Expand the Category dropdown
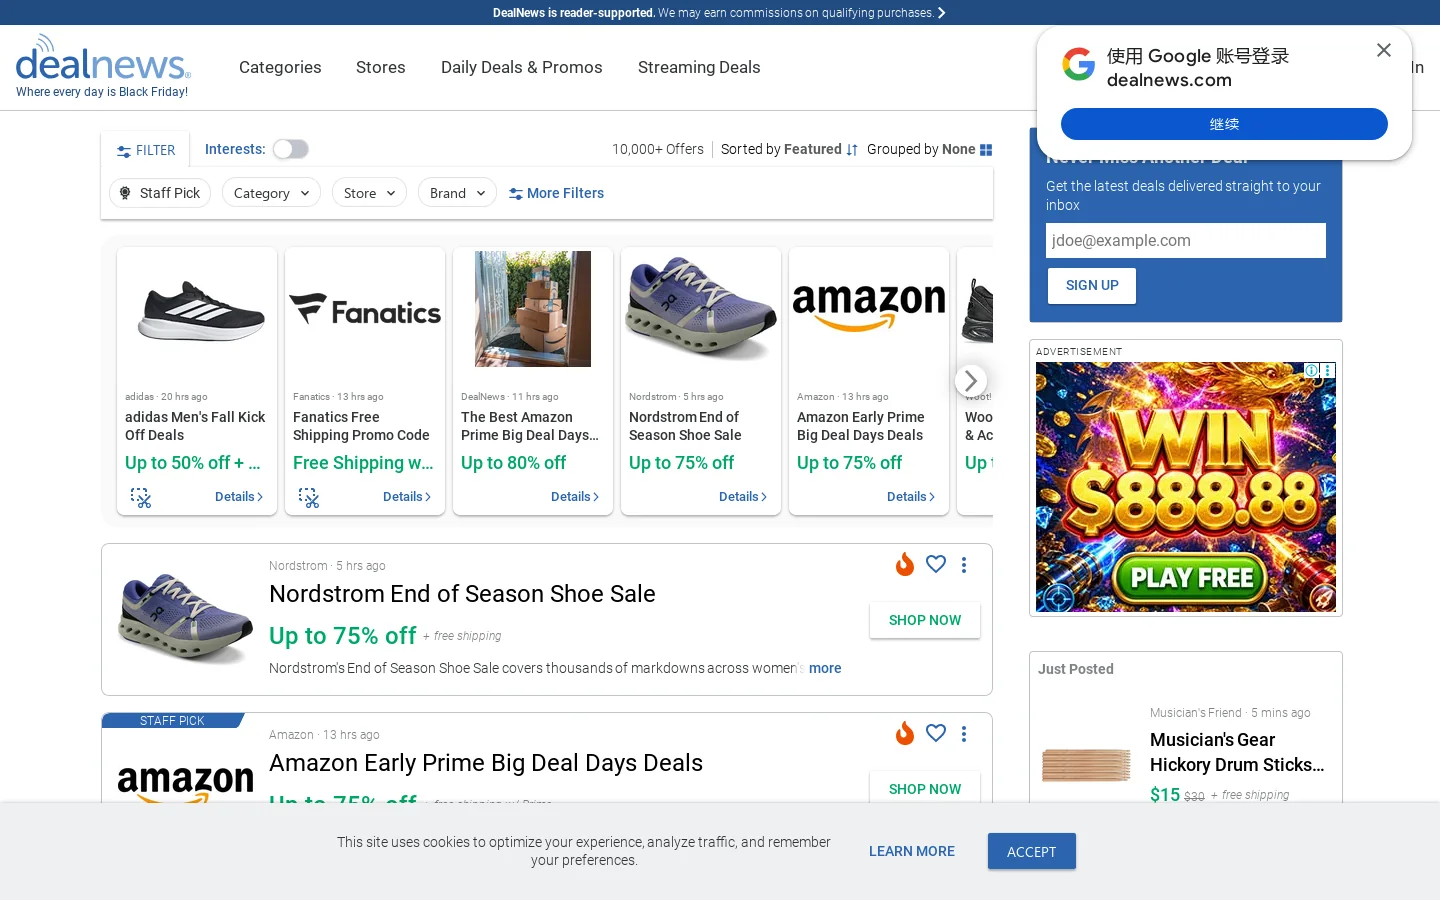The height and width of the screenshot is (900, 1440). [272, 193]
